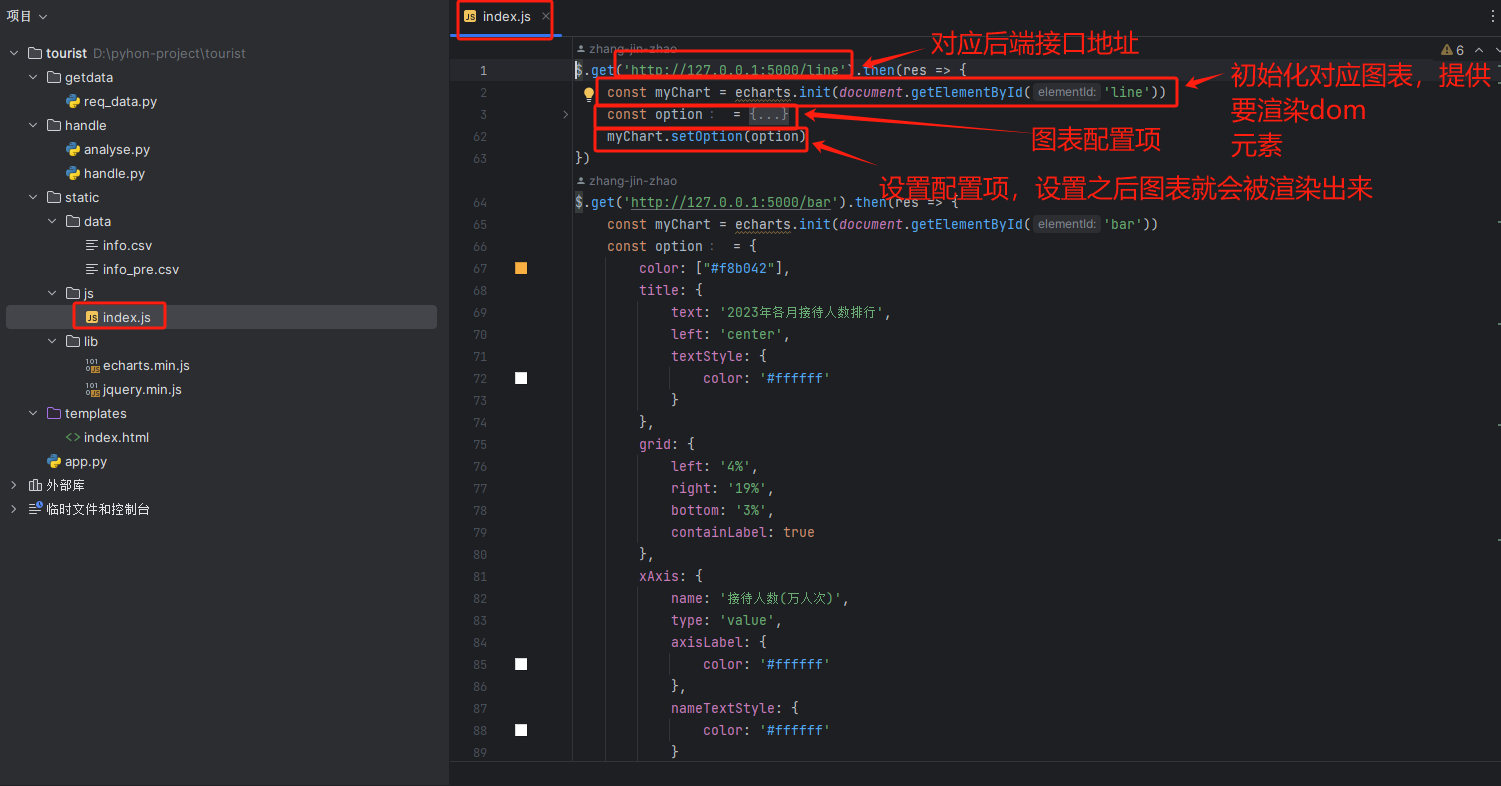Click the editor scrollbar on the right edge
The width and height of the screenshot is (1501, 786).
pyautogui.click(x=1497, y=400)
